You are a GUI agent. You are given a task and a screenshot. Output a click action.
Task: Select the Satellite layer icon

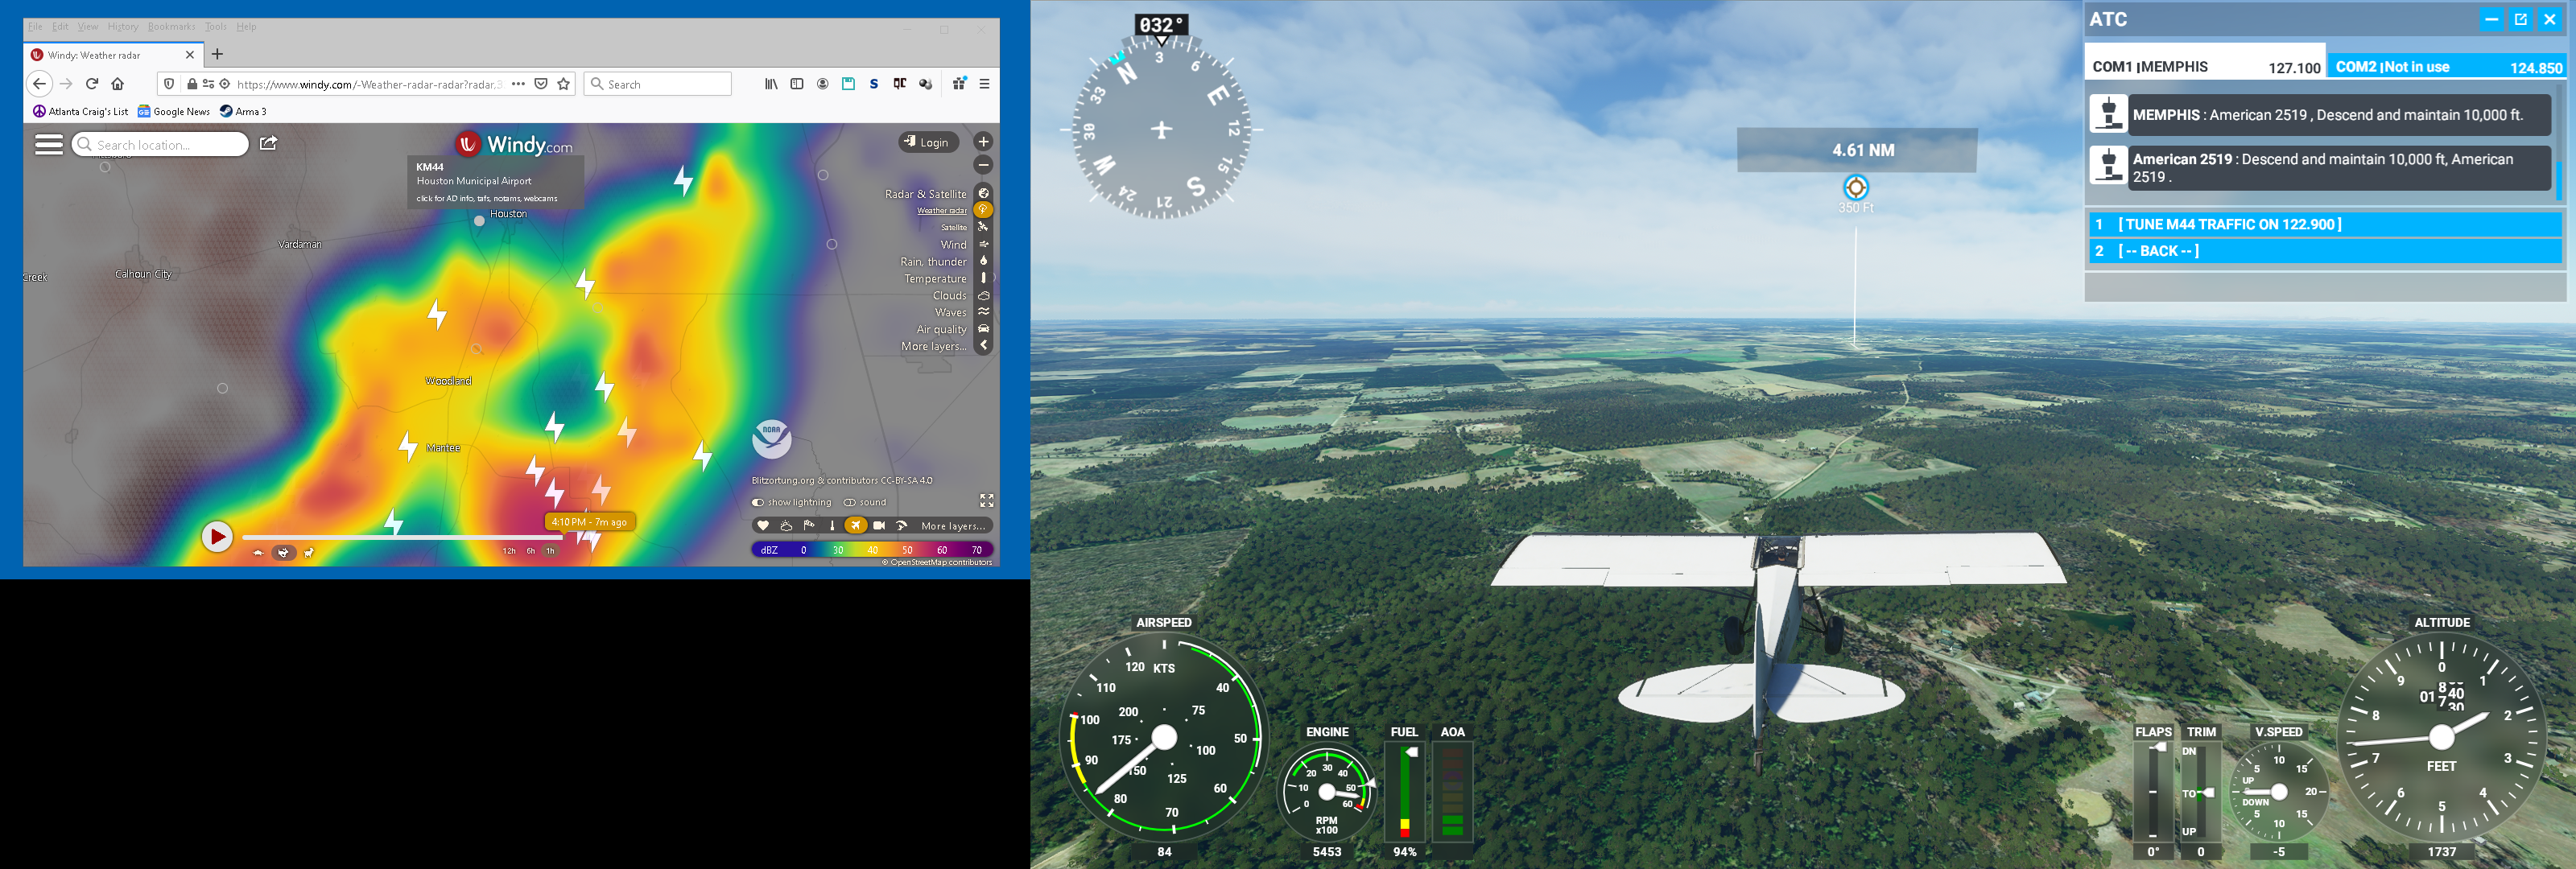tap(983, 227)
